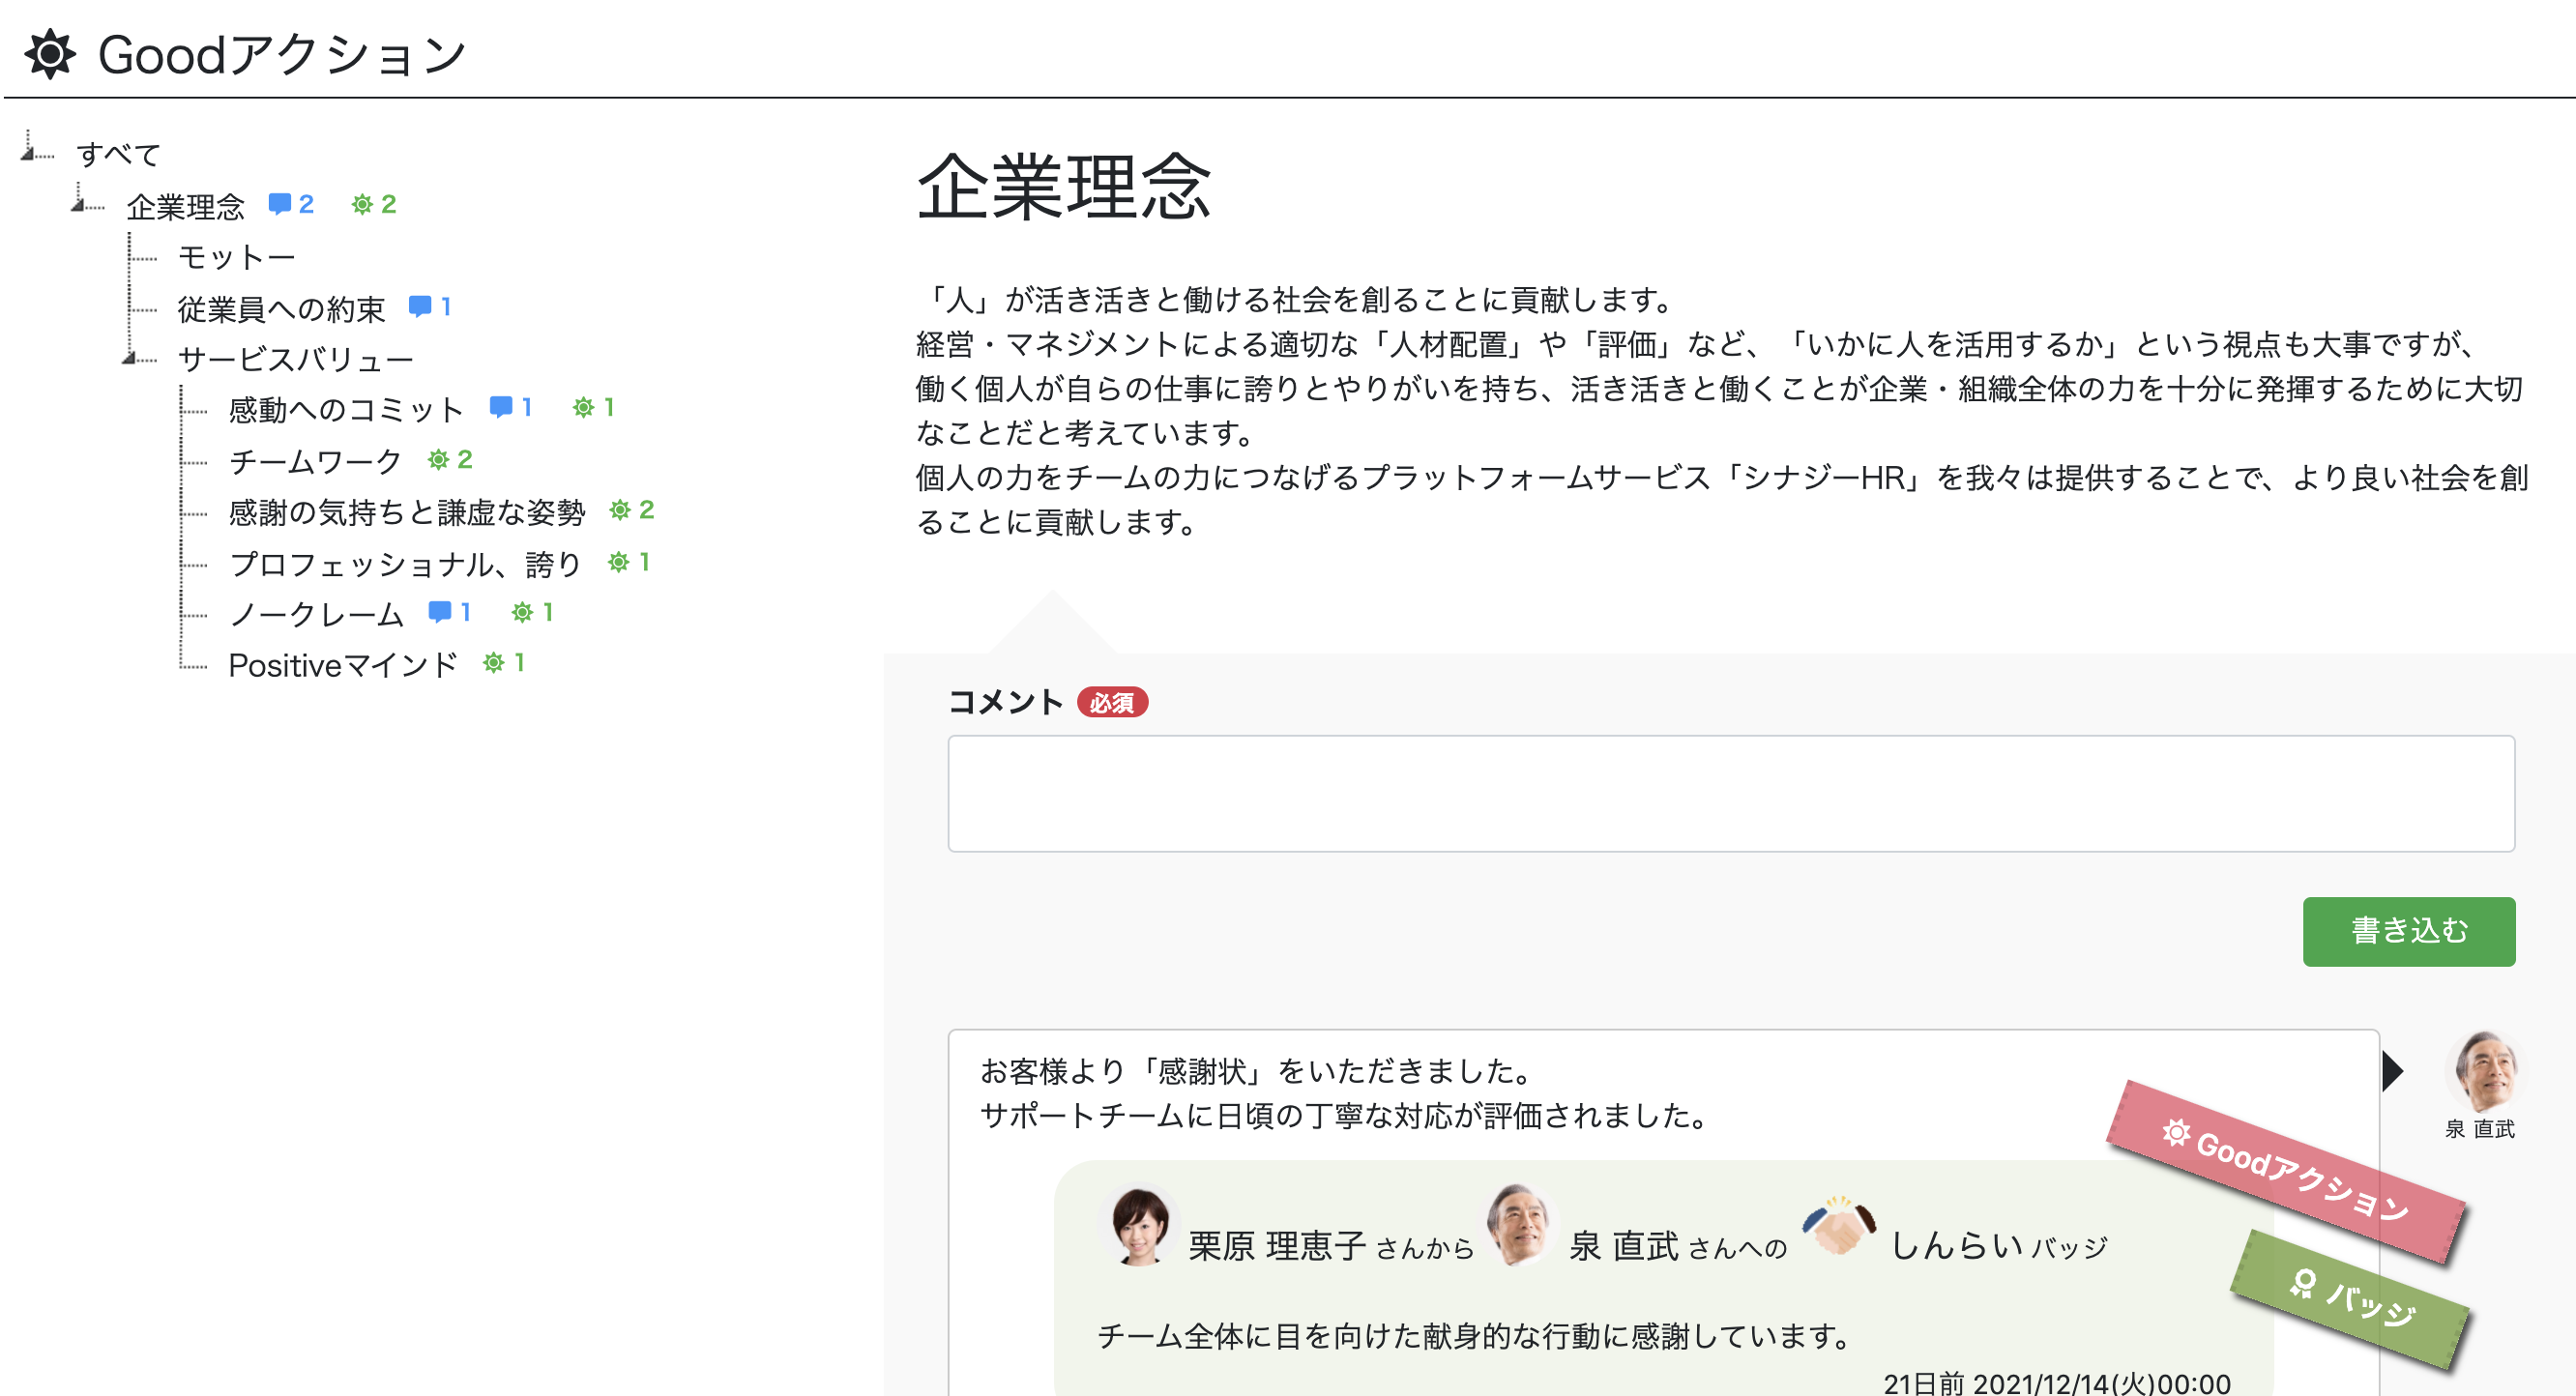Click 泉 直武's avatar inside the badge card
This screenshot has width=2576, height=1396.
pos(1520,1225)
